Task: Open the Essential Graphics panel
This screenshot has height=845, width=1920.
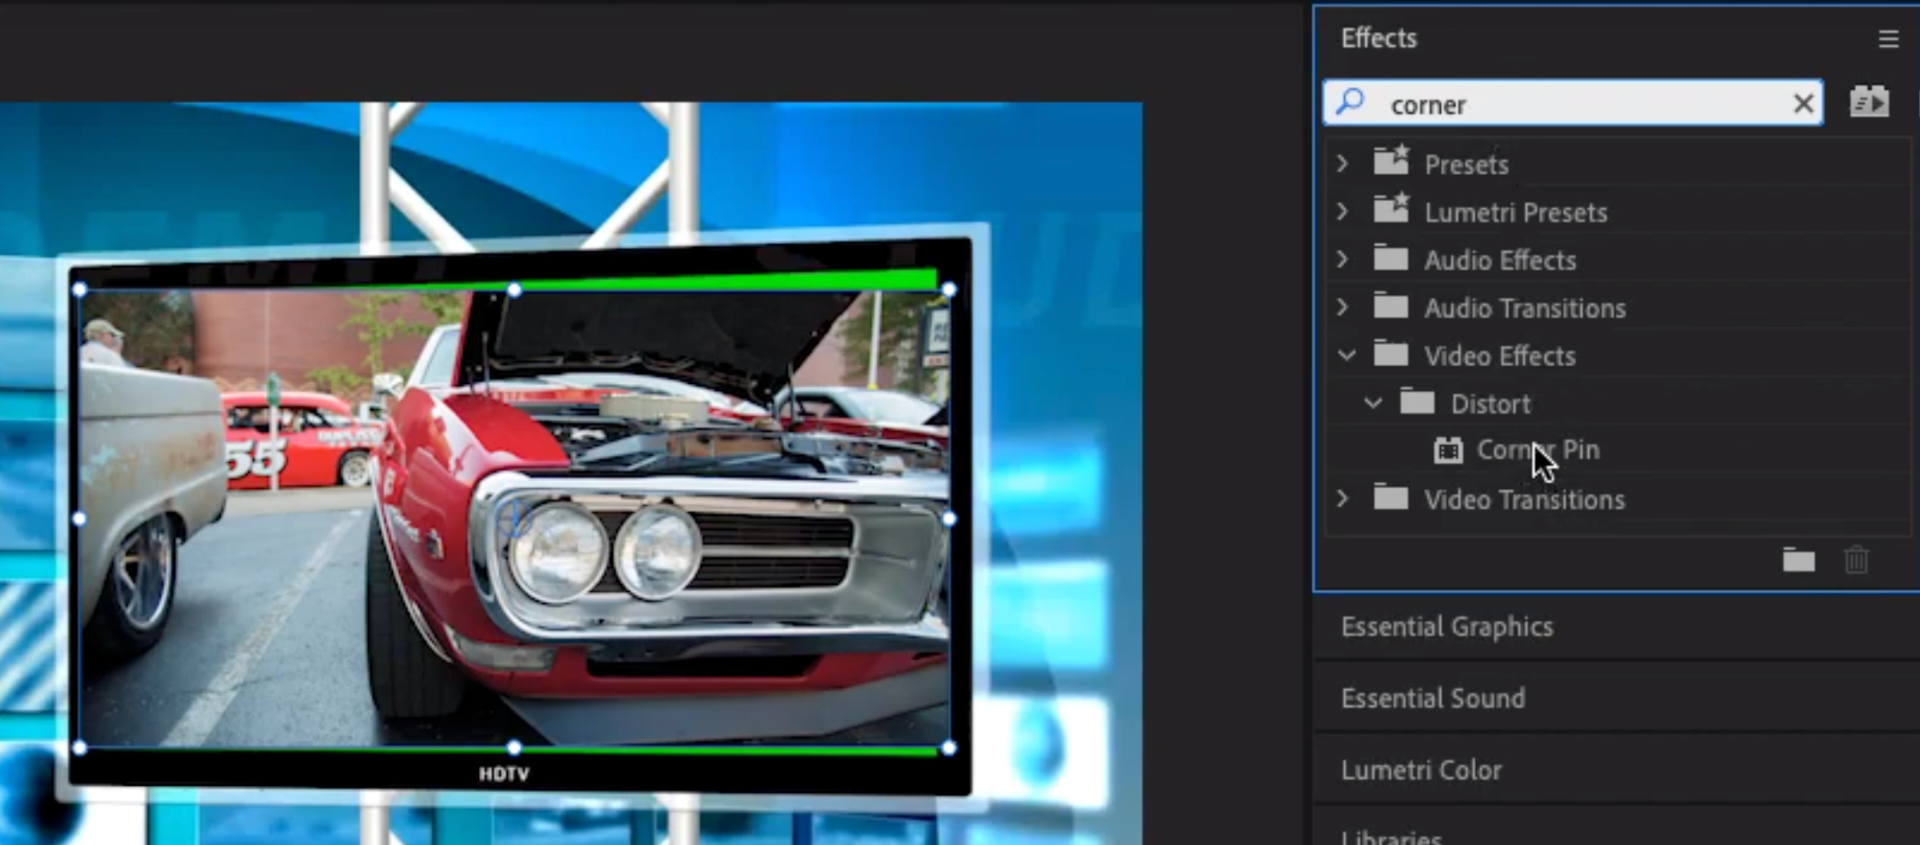Action: click(x=1447, y=627)
